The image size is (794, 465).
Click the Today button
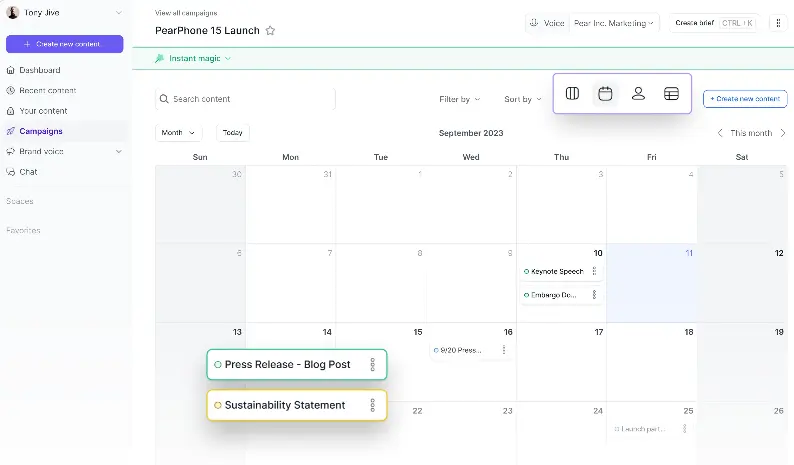[x=232, y=133]
